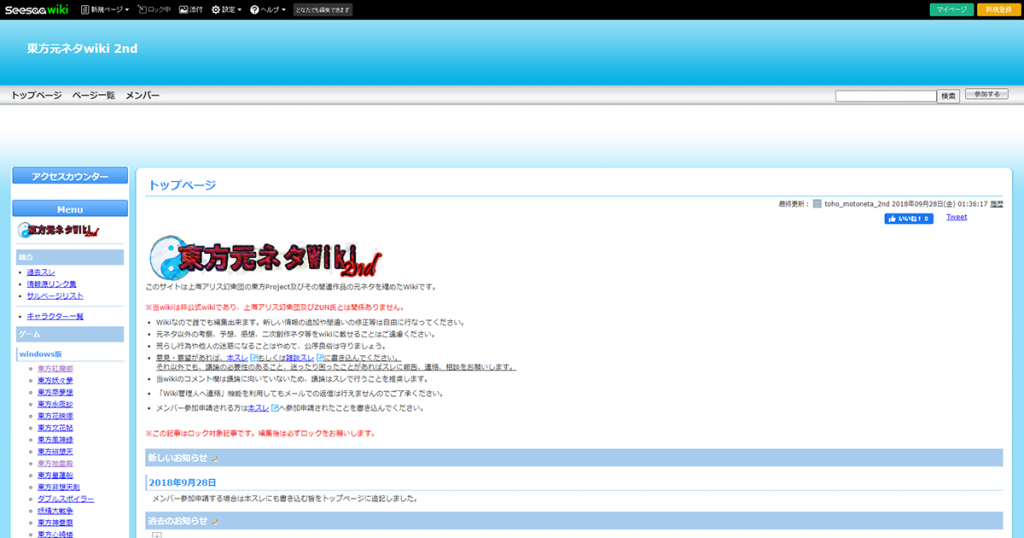Viewport: 1024px width, 538px height.
Task: Open the メンバー navigation tab
Action: coord(142,95)
